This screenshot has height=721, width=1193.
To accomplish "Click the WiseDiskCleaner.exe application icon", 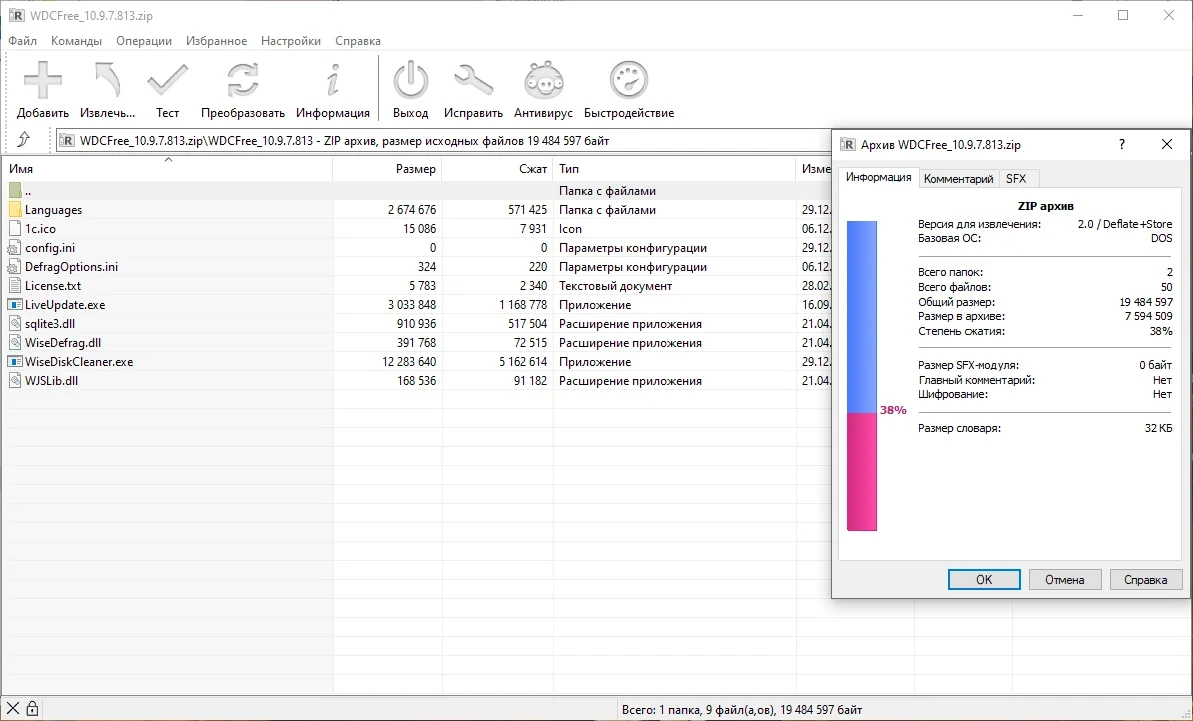I will point(15,362).
